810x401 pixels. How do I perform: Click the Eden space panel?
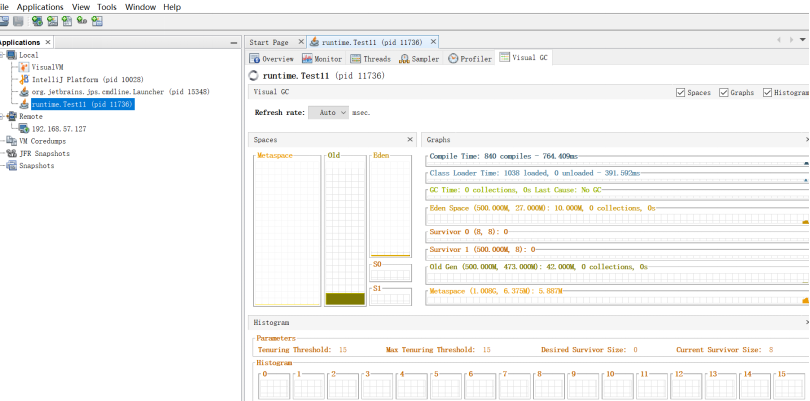click(x=391, y=206)
